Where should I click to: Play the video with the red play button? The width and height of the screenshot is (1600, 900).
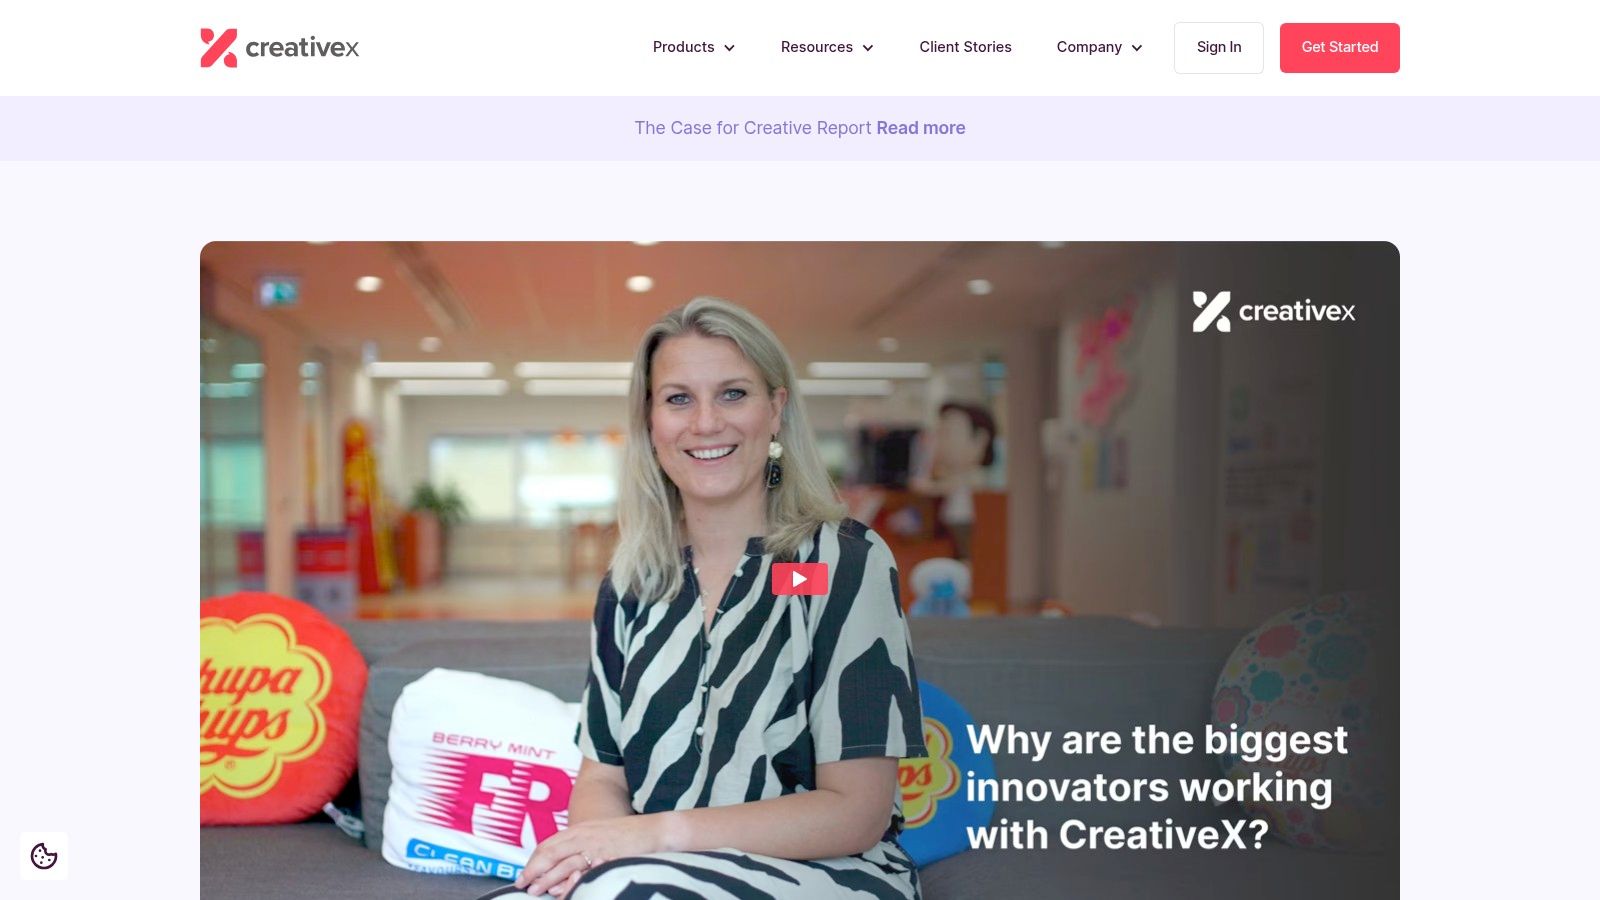point(800,579)
